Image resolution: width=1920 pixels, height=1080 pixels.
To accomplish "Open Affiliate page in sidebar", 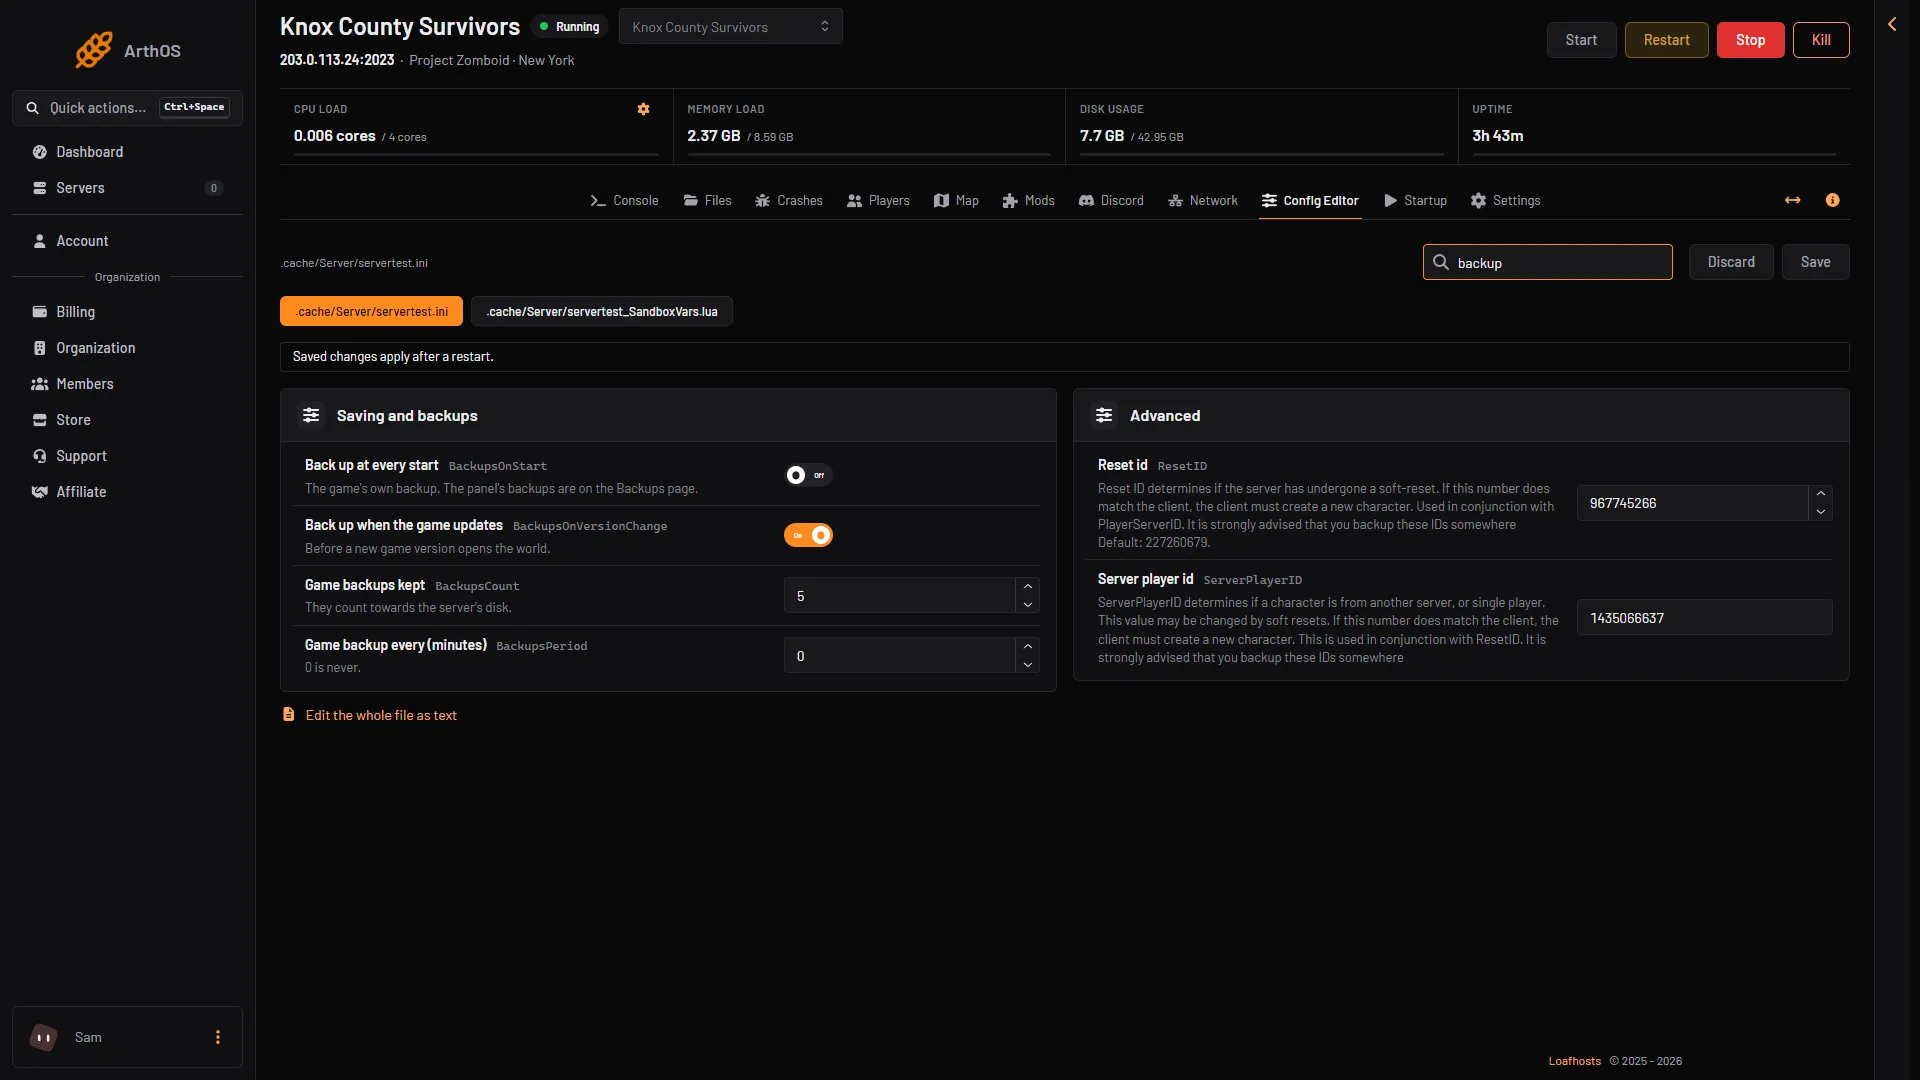I will 127,492.
